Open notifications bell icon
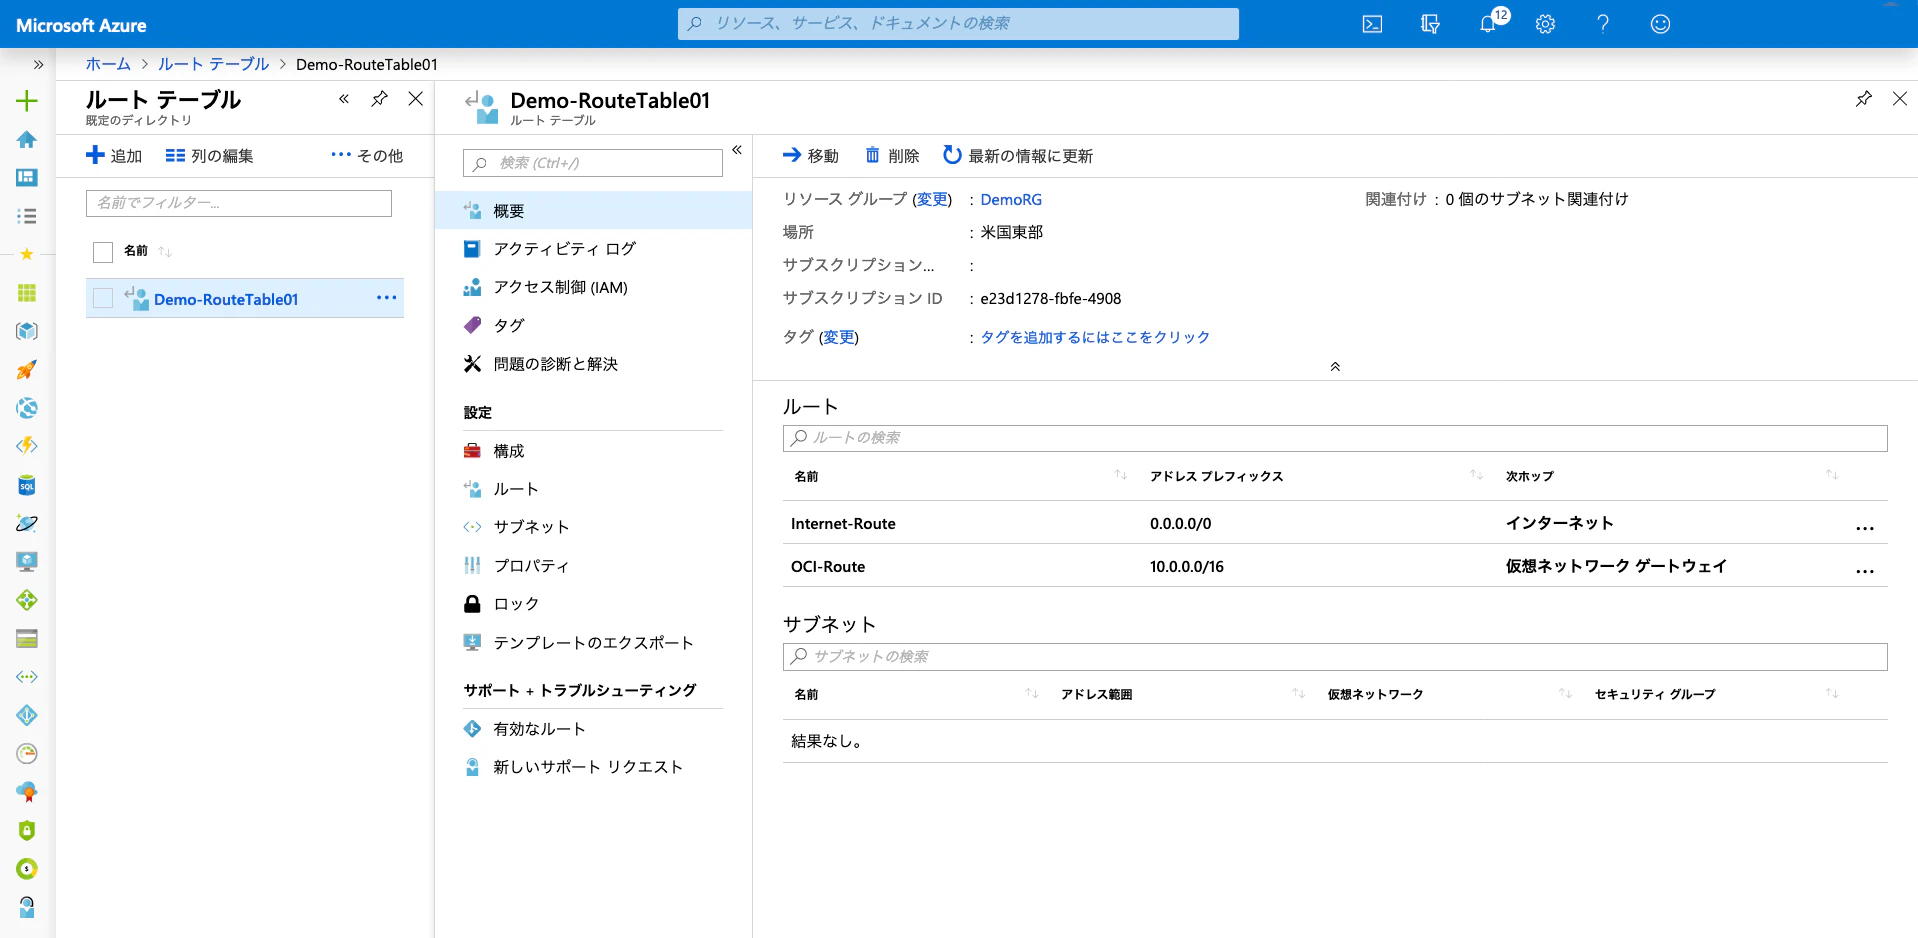The width and height of the screenshot is (1918, 938). pyautogui.click(x=1488, y=24)
